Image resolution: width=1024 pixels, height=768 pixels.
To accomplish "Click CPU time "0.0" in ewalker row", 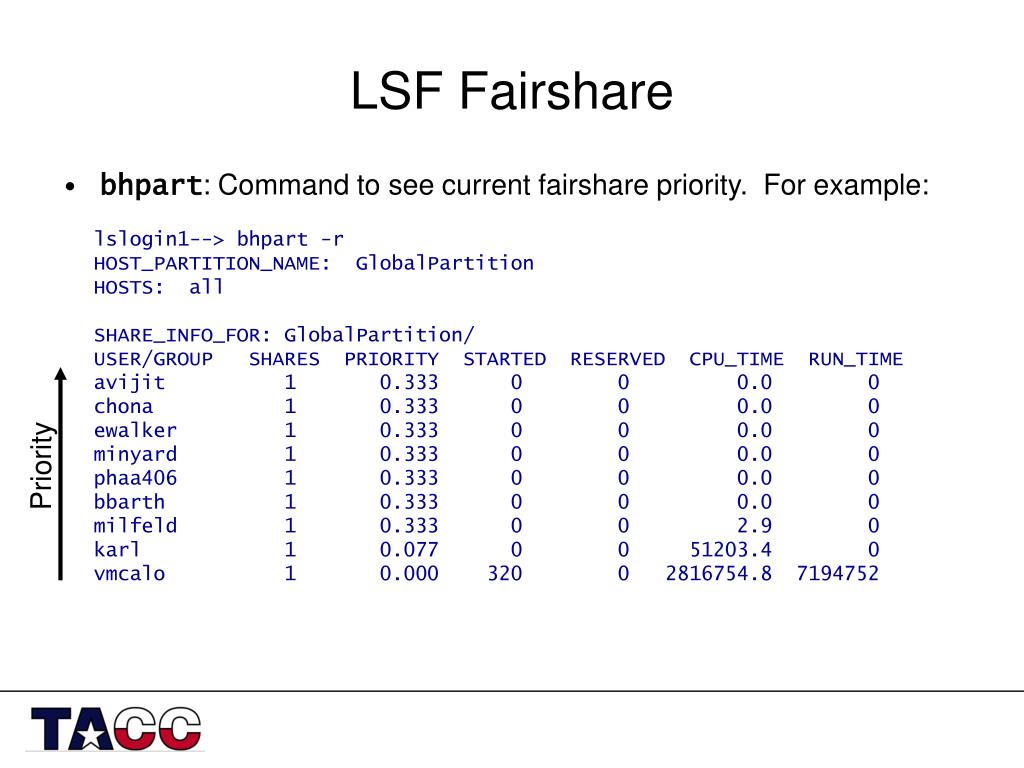I will tap(754, 430).
